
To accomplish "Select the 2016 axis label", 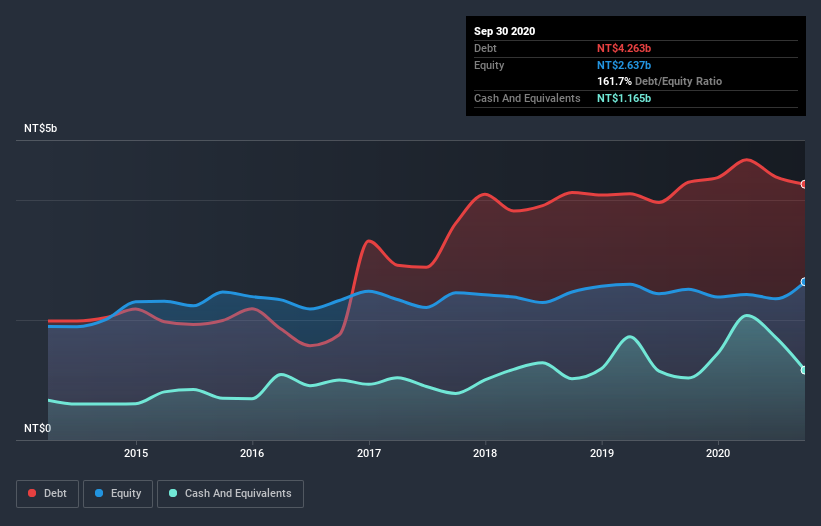I will [252, 453].
